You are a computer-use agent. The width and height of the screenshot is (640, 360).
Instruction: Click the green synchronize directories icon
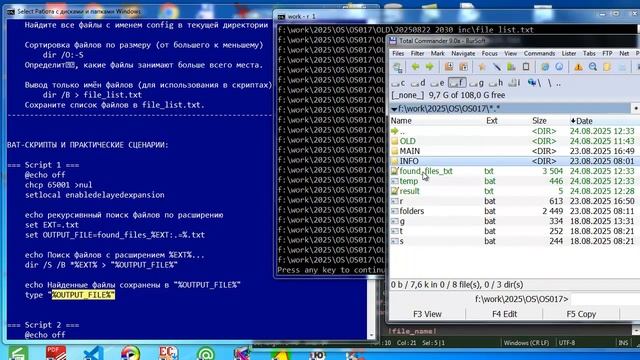tap(511, 67)
